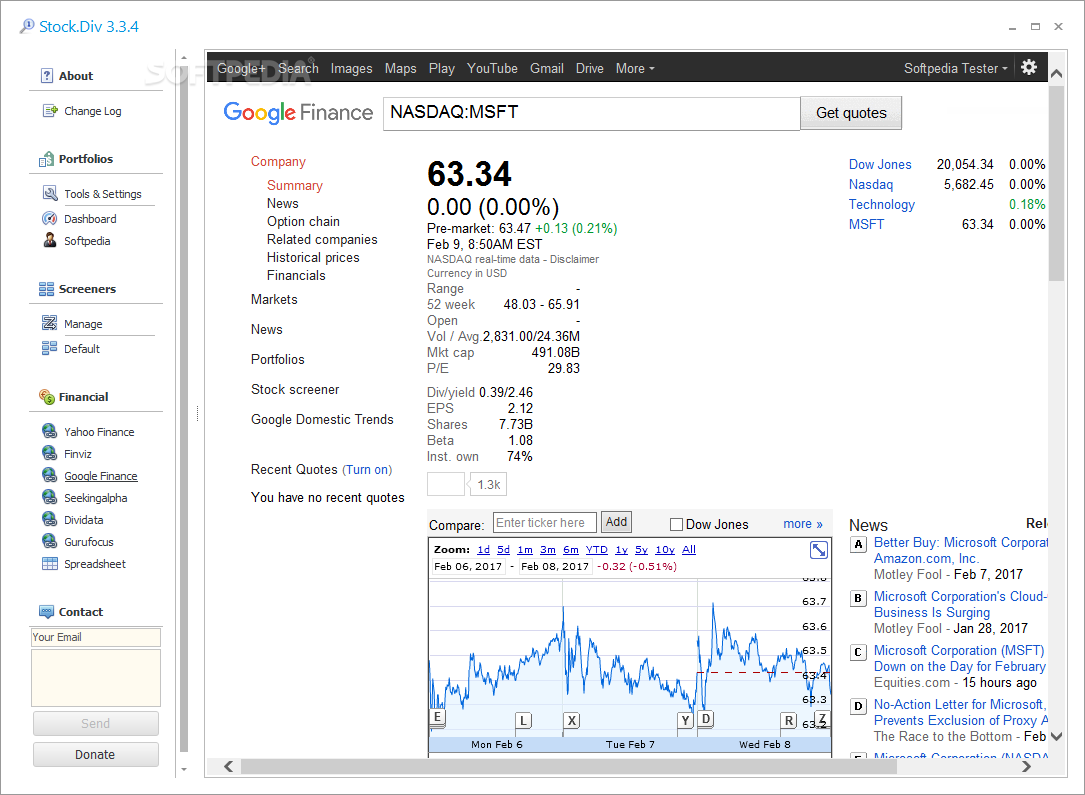The height and width of the screenshot is (795, 1085).
Task: Open Drive in the Google bar
Action: 590,68
